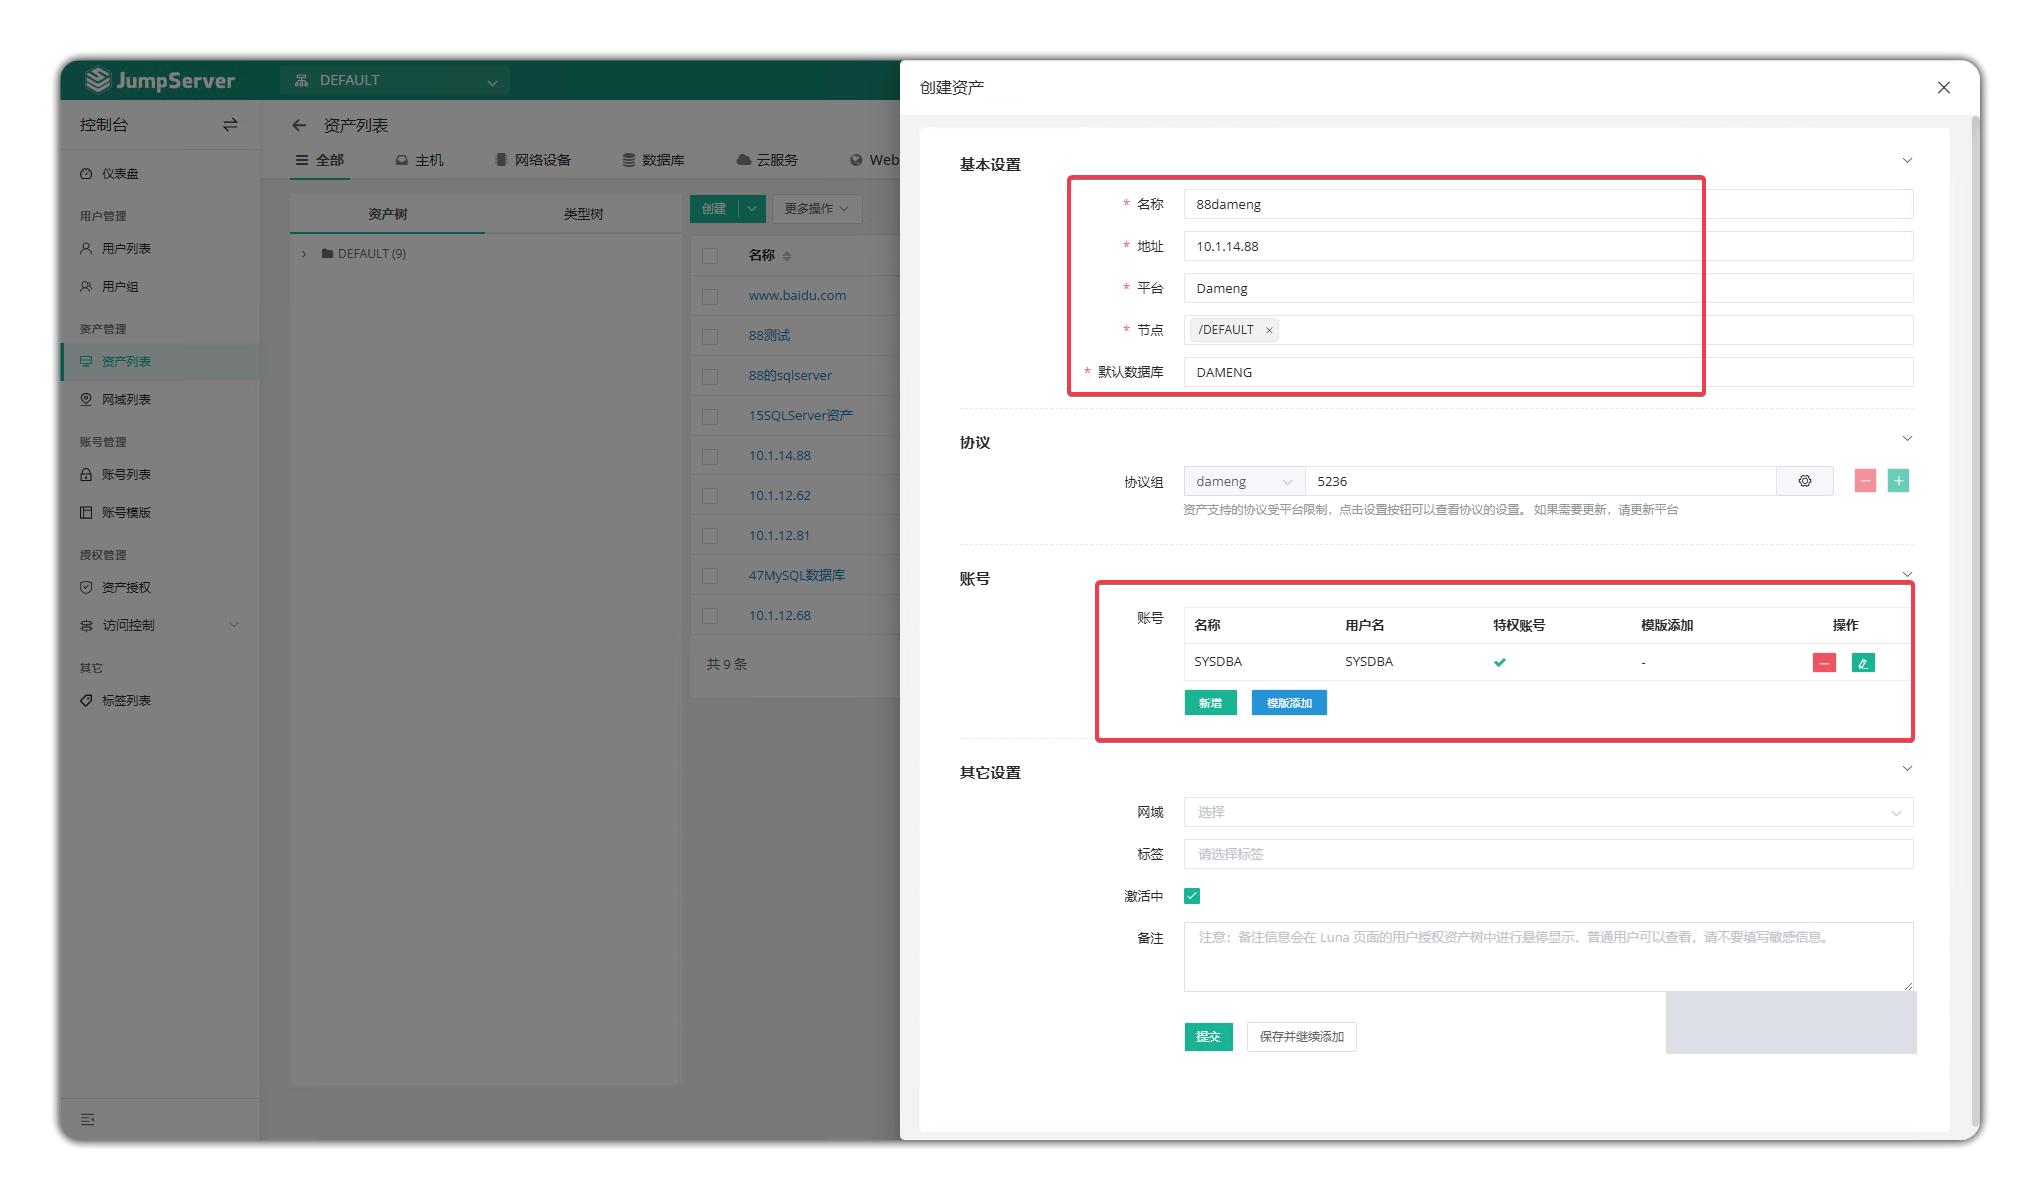Remove the dameng protocol with the minus button

pos(1865,481)
